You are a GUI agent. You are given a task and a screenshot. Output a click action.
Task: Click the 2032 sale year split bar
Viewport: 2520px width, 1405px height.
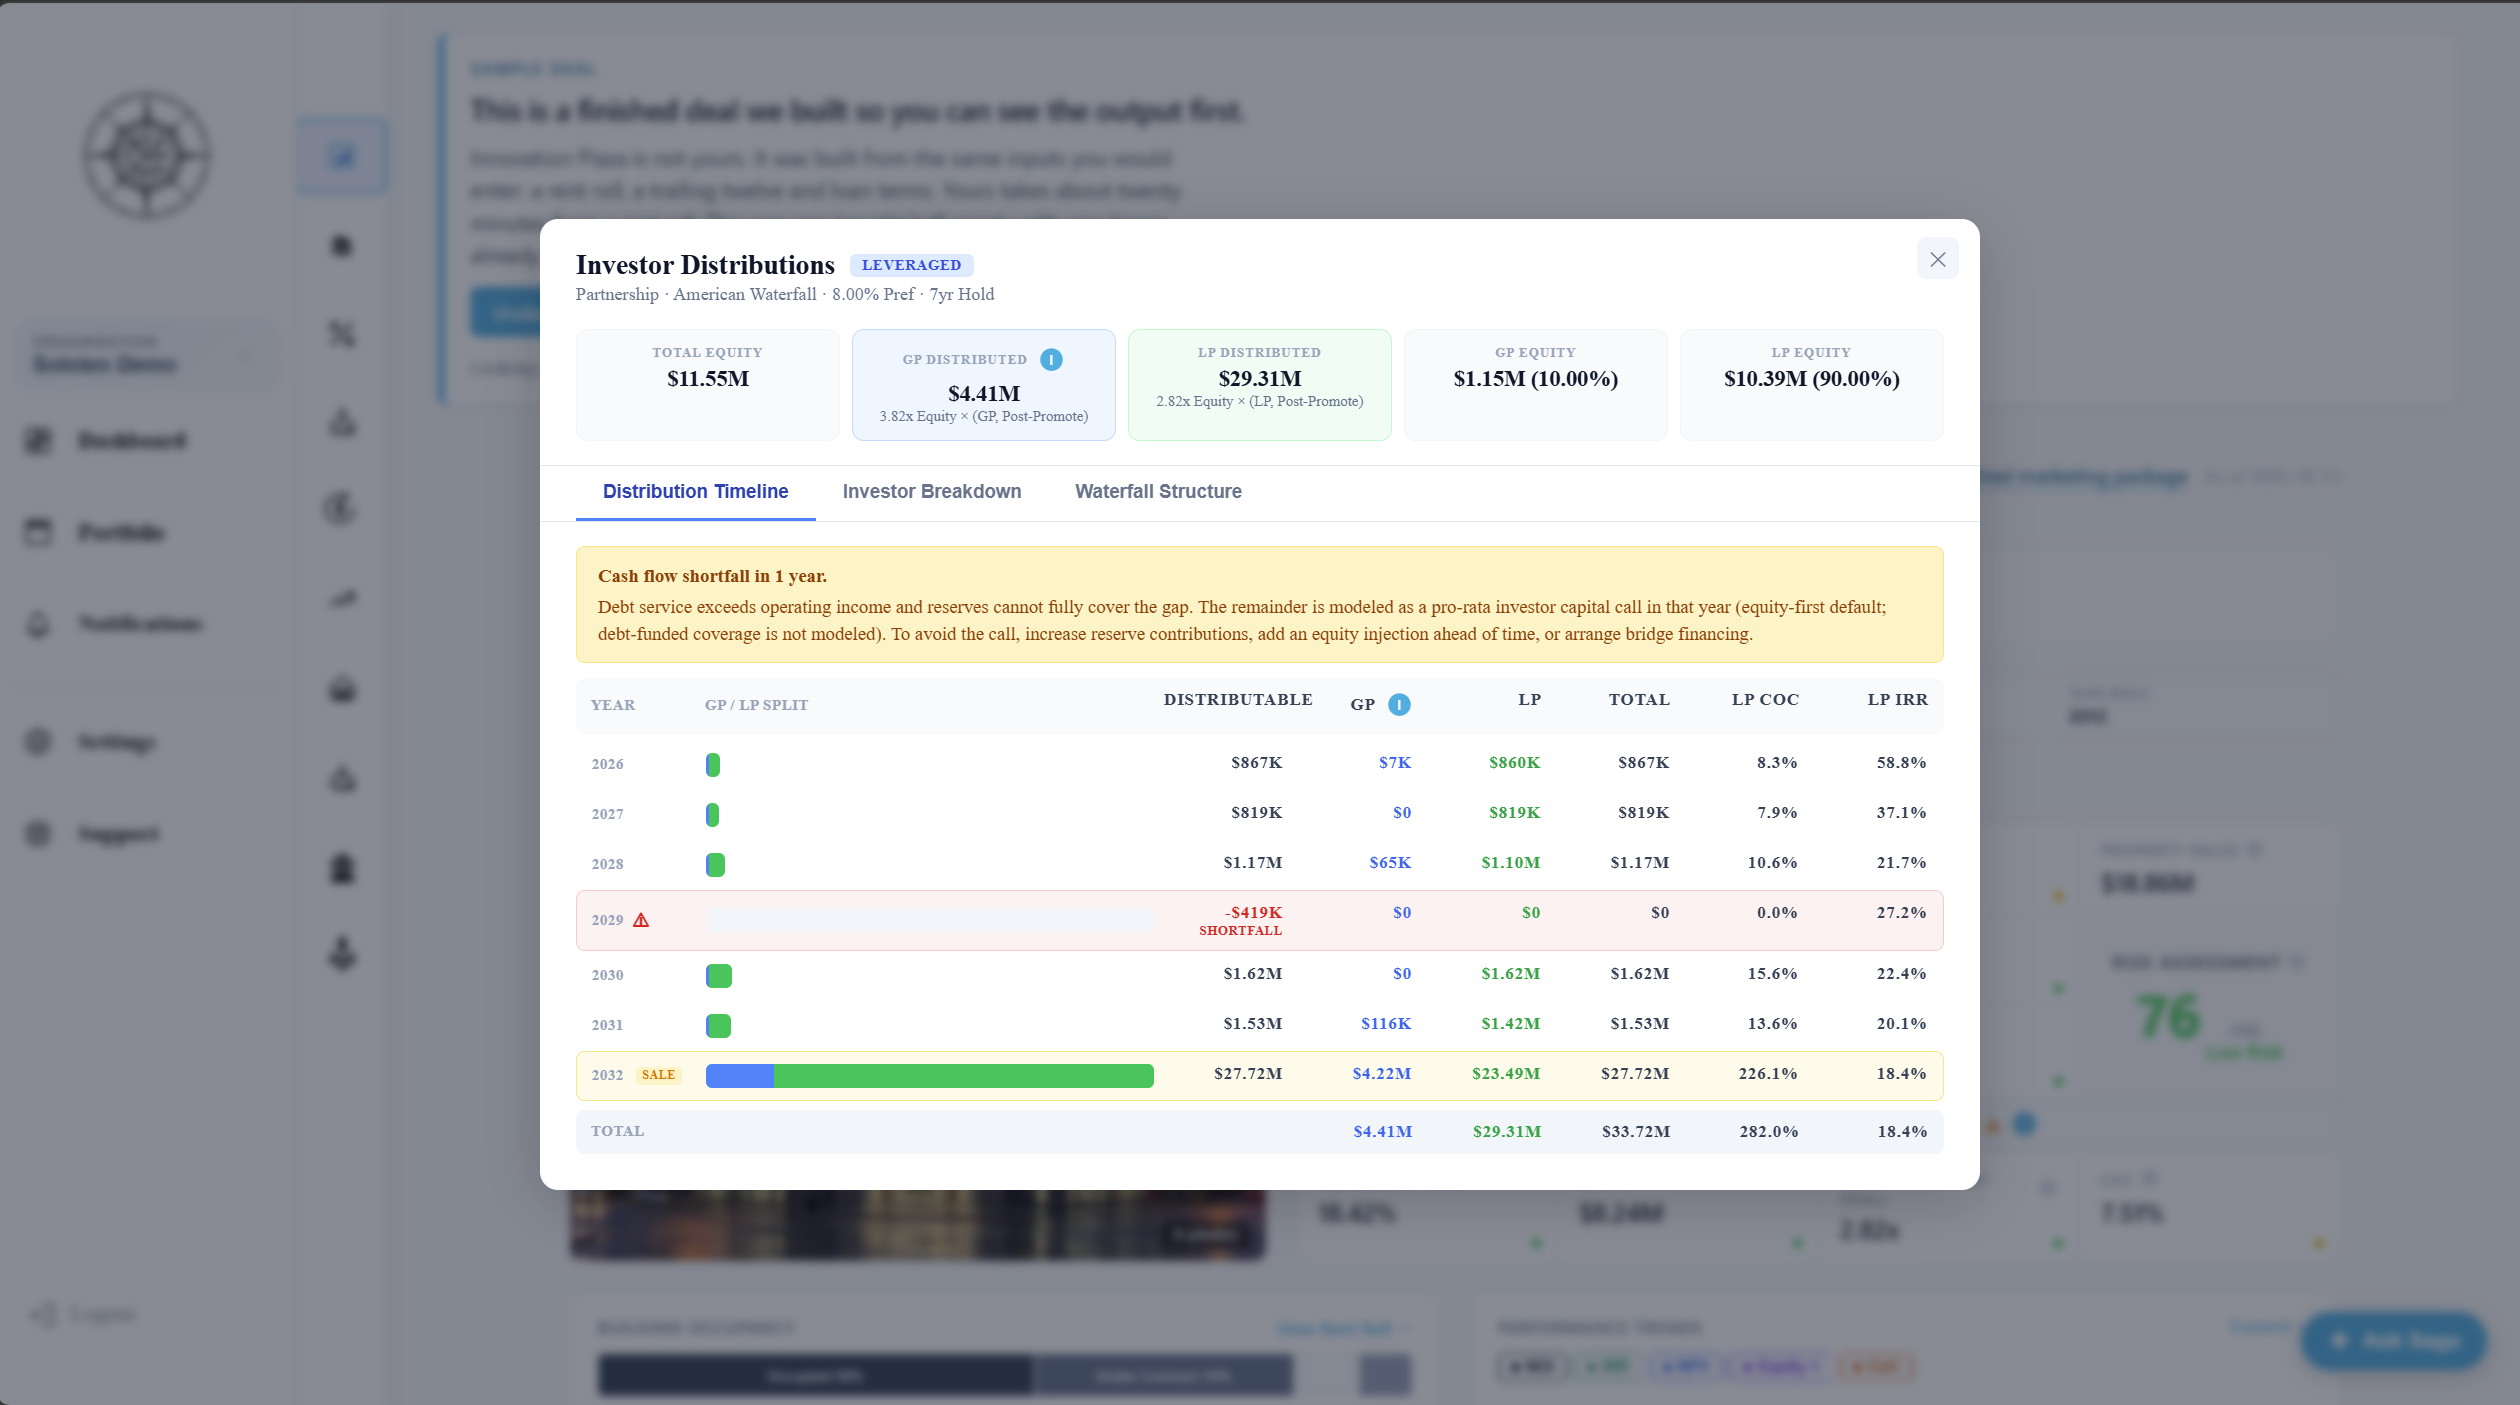930,1076
